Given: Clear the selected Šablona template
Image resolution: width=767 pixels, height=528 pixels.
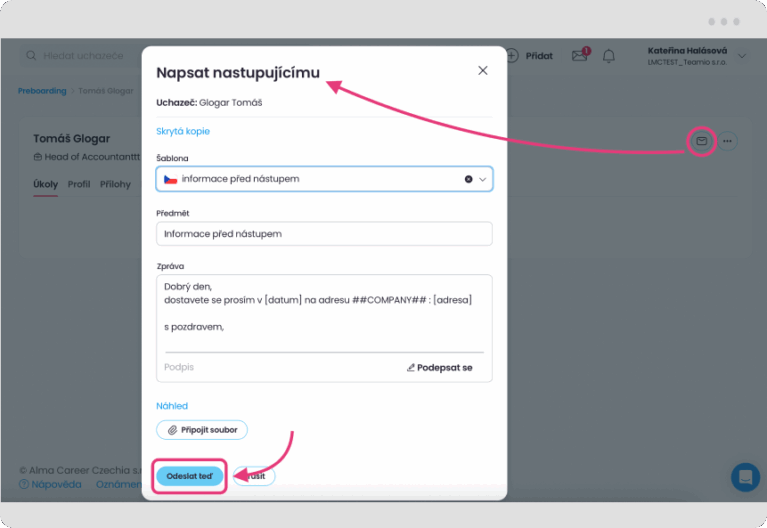Looking at the screenshot, I should (468, 179).
